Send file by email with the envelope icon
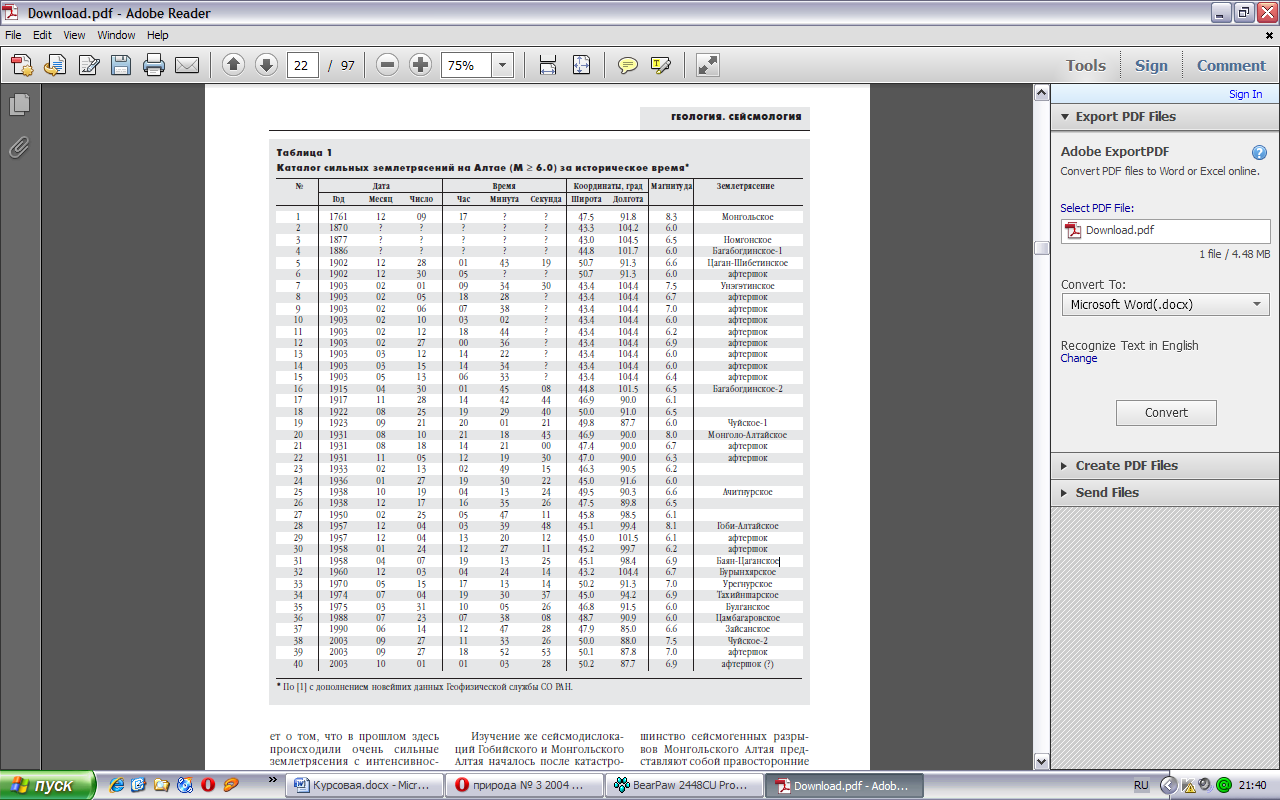1280x800 pixels. (186, 65)
